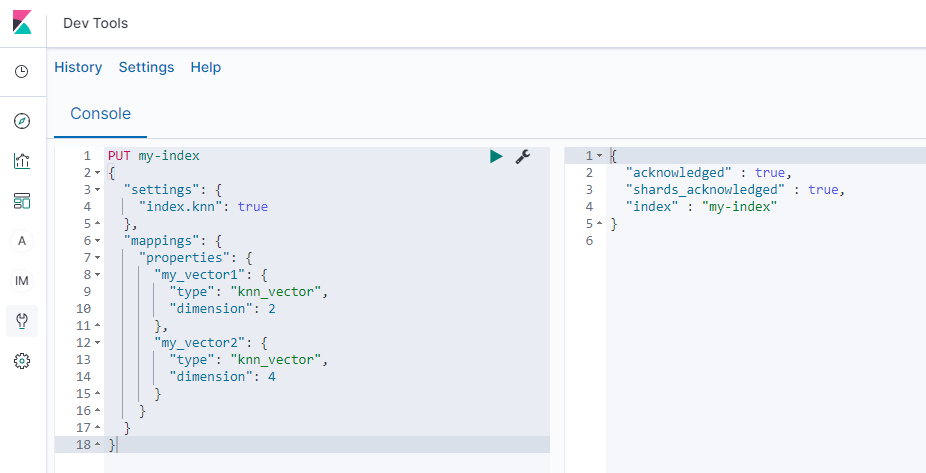The image size is (926, 473).
Task: Select the Console tab
Action: point(100,113)
